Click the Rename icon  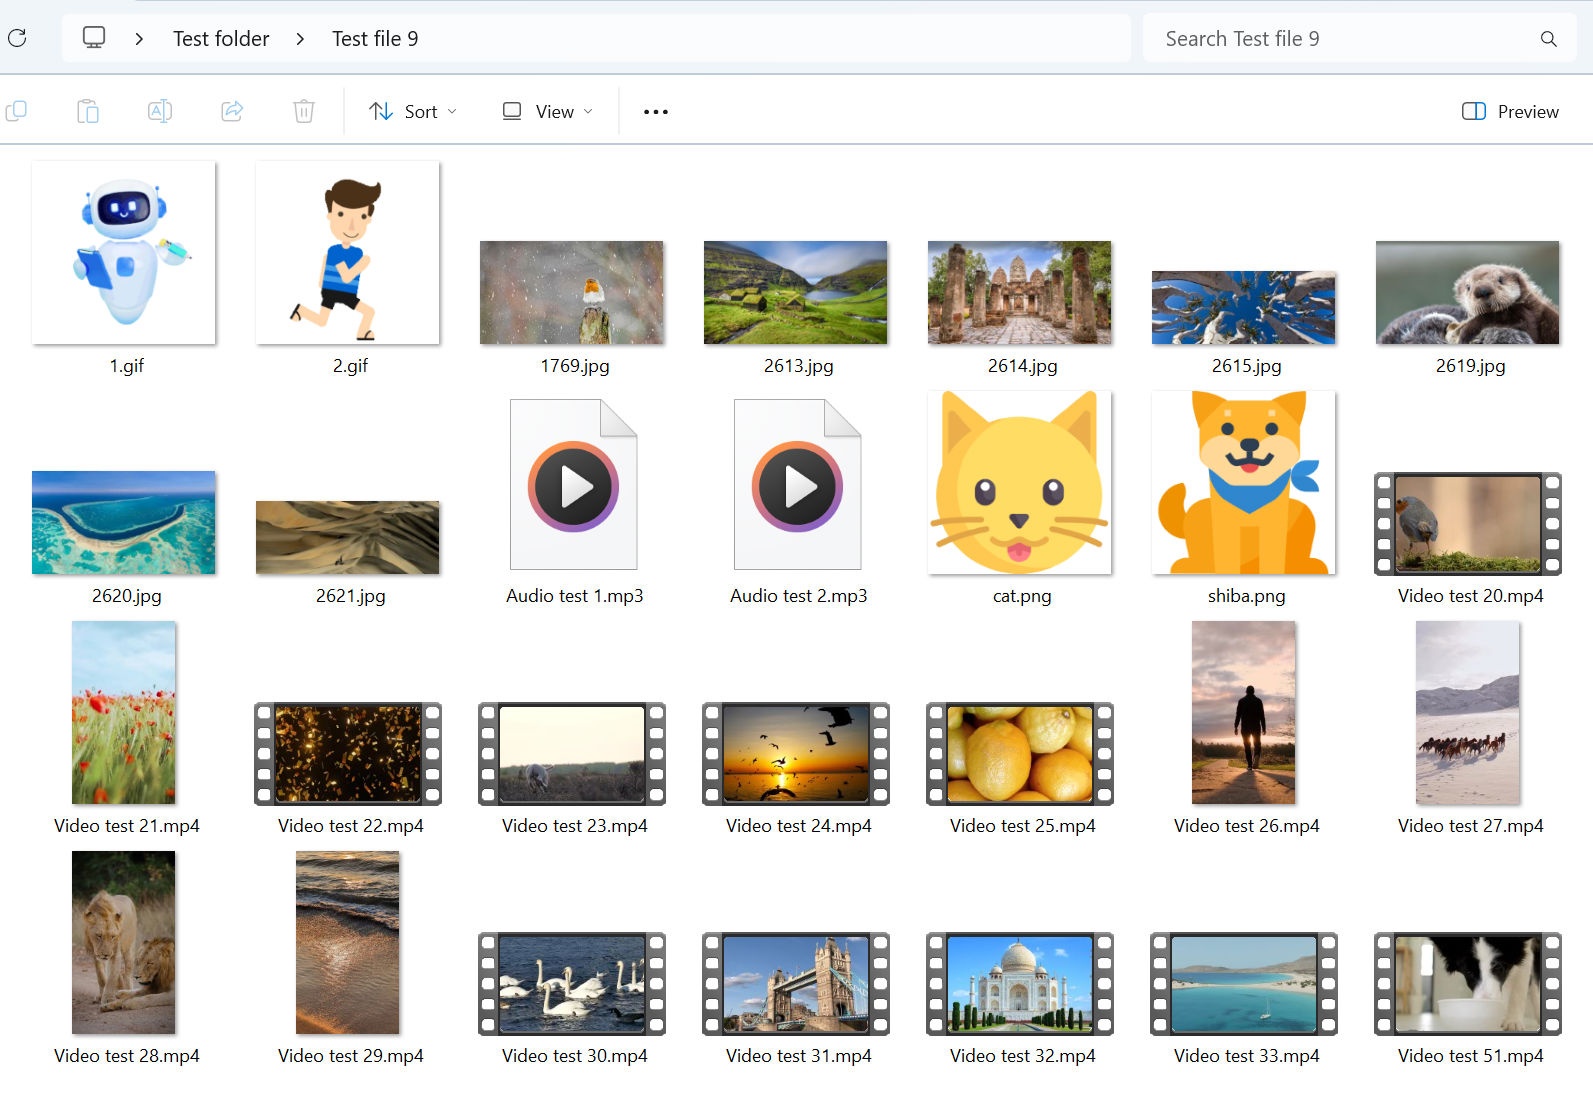tap(160, 111)
